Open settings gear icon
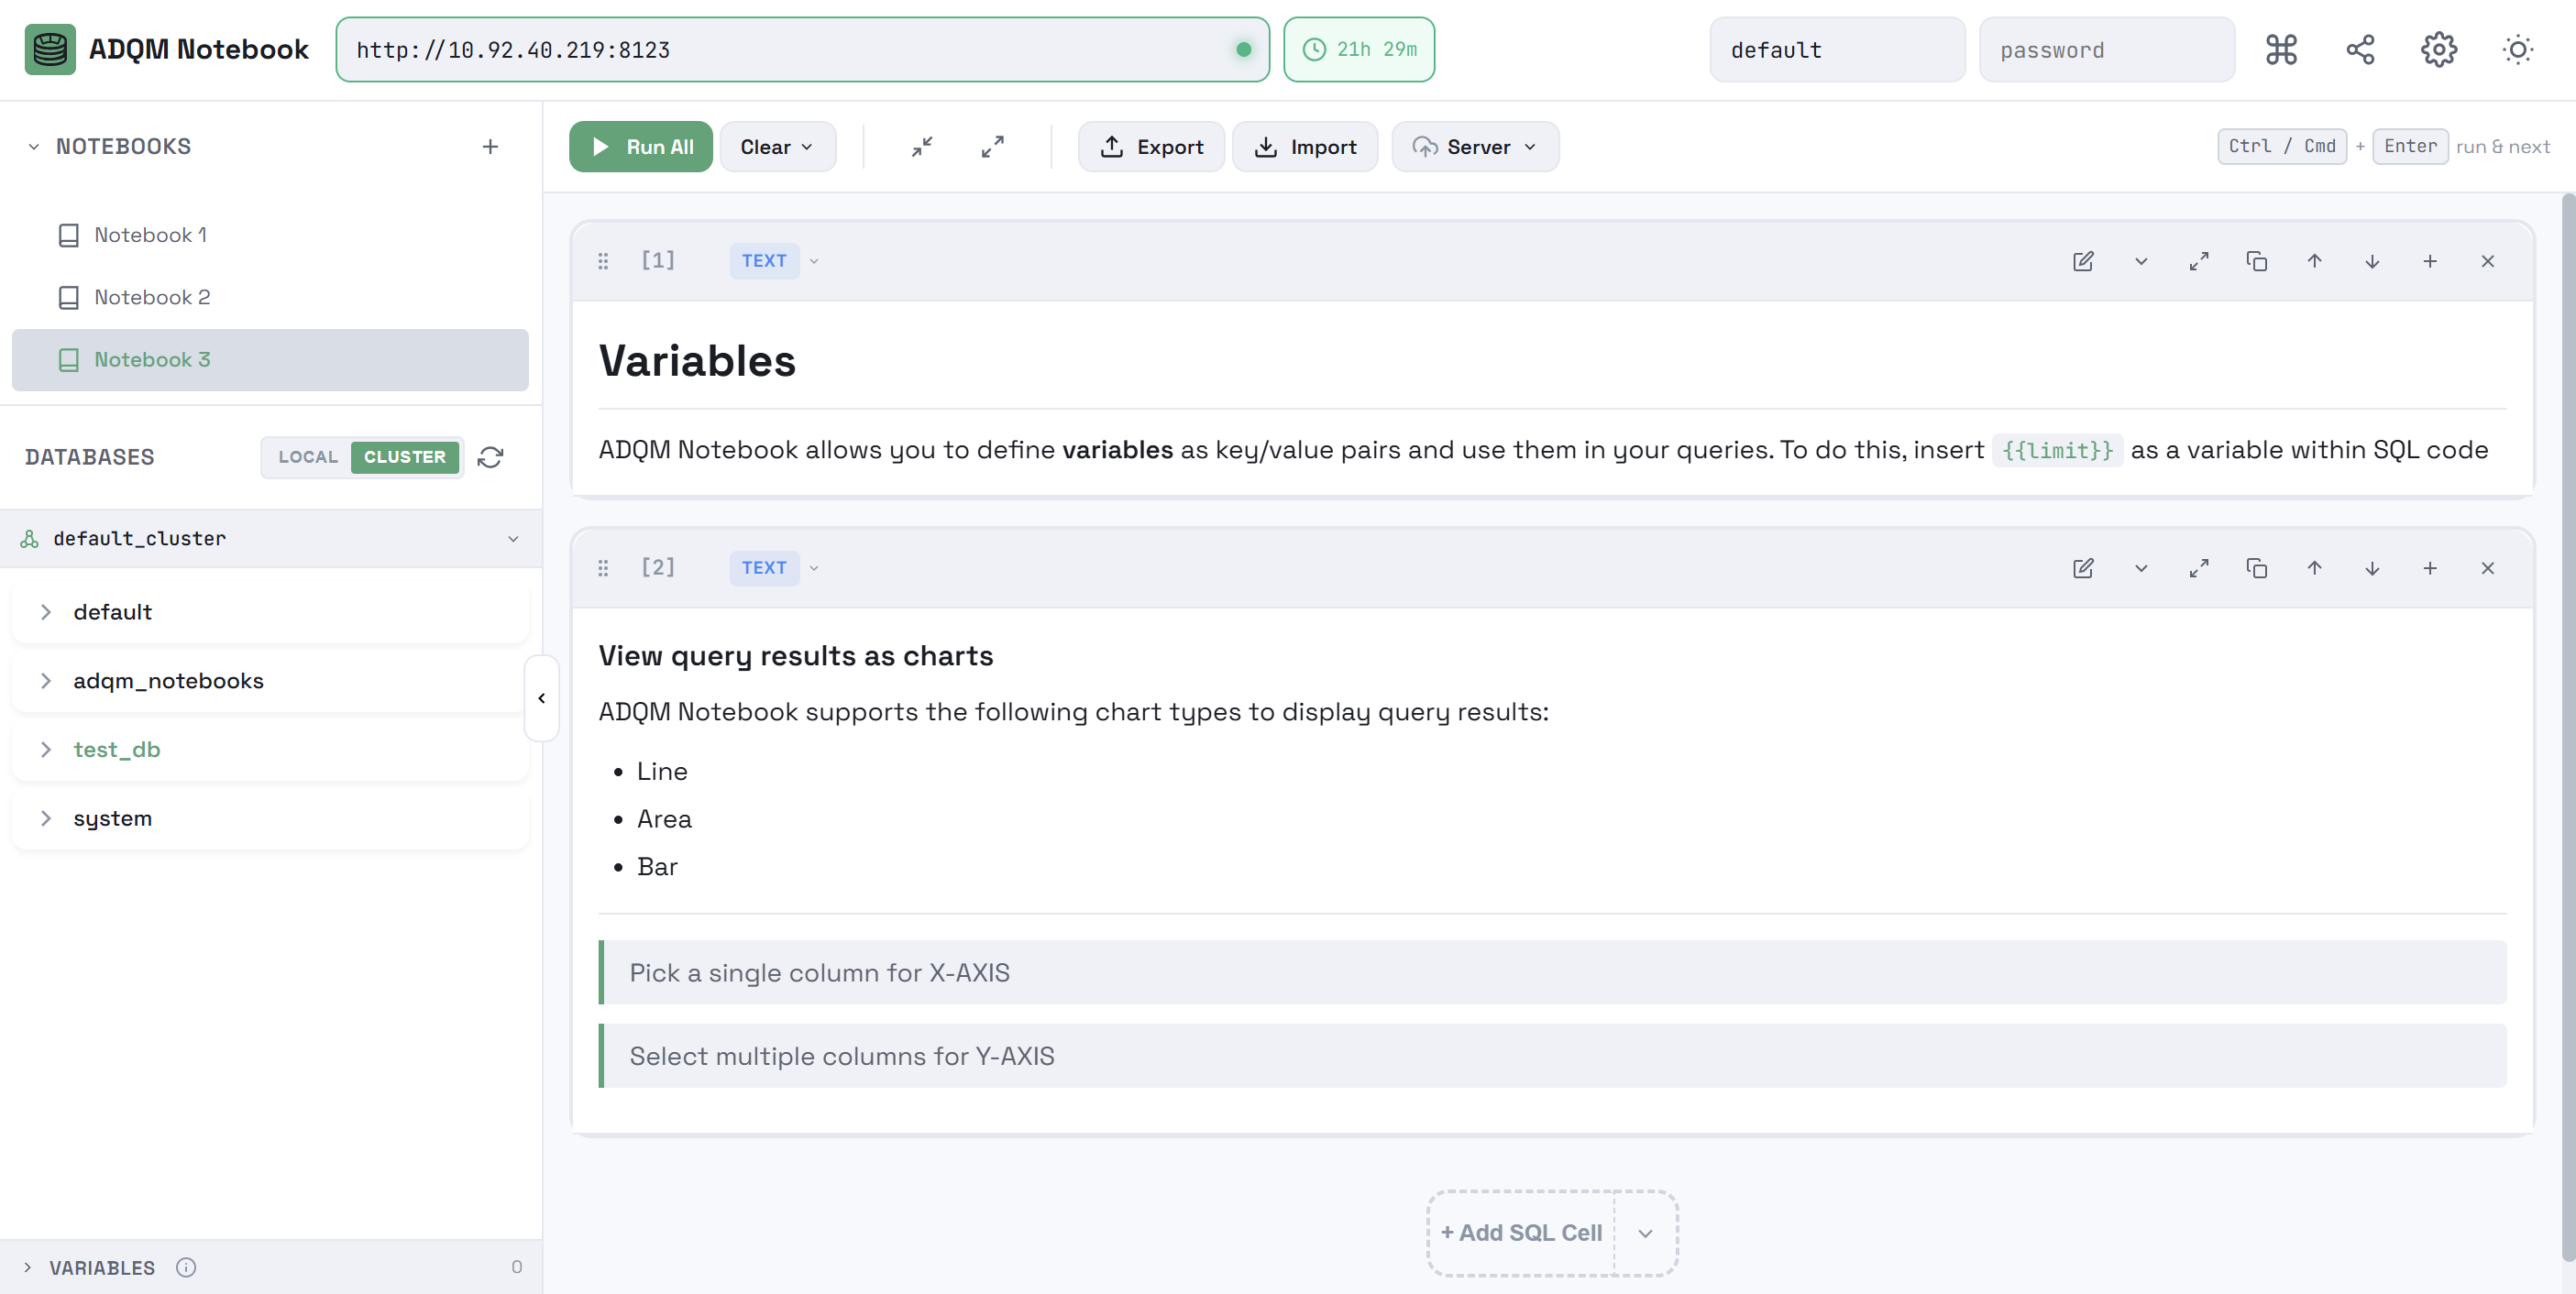This screenshot has width=2576, height=1294. click(2439, 50)
